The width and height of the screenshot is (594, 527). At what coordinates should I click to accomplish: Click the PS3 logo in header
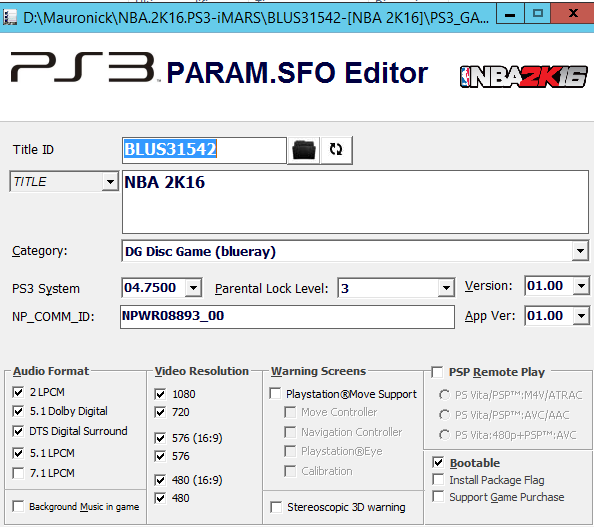(83, 67)
